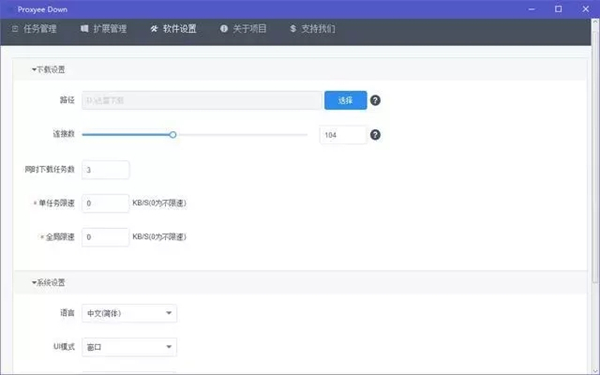Minimize the Proxyee Down window

532,9
